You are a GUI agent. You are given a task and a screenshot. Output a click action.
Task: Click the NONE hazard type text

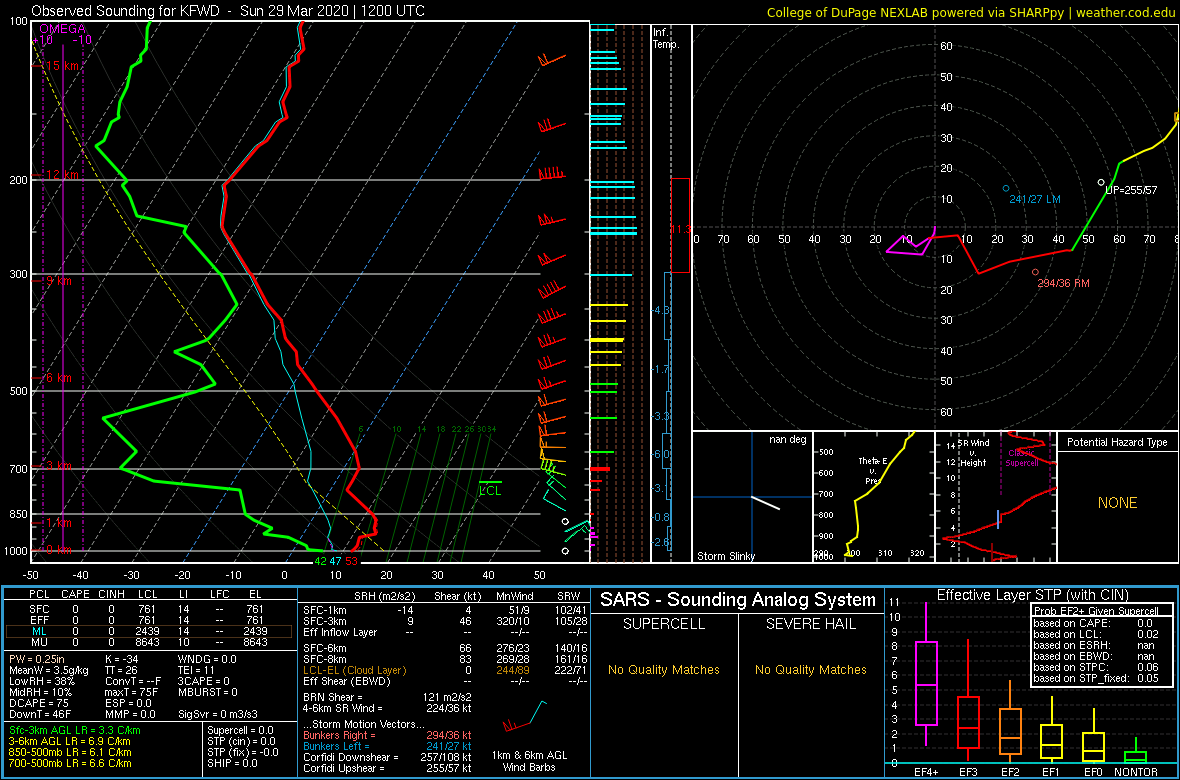click(1117, 503)
